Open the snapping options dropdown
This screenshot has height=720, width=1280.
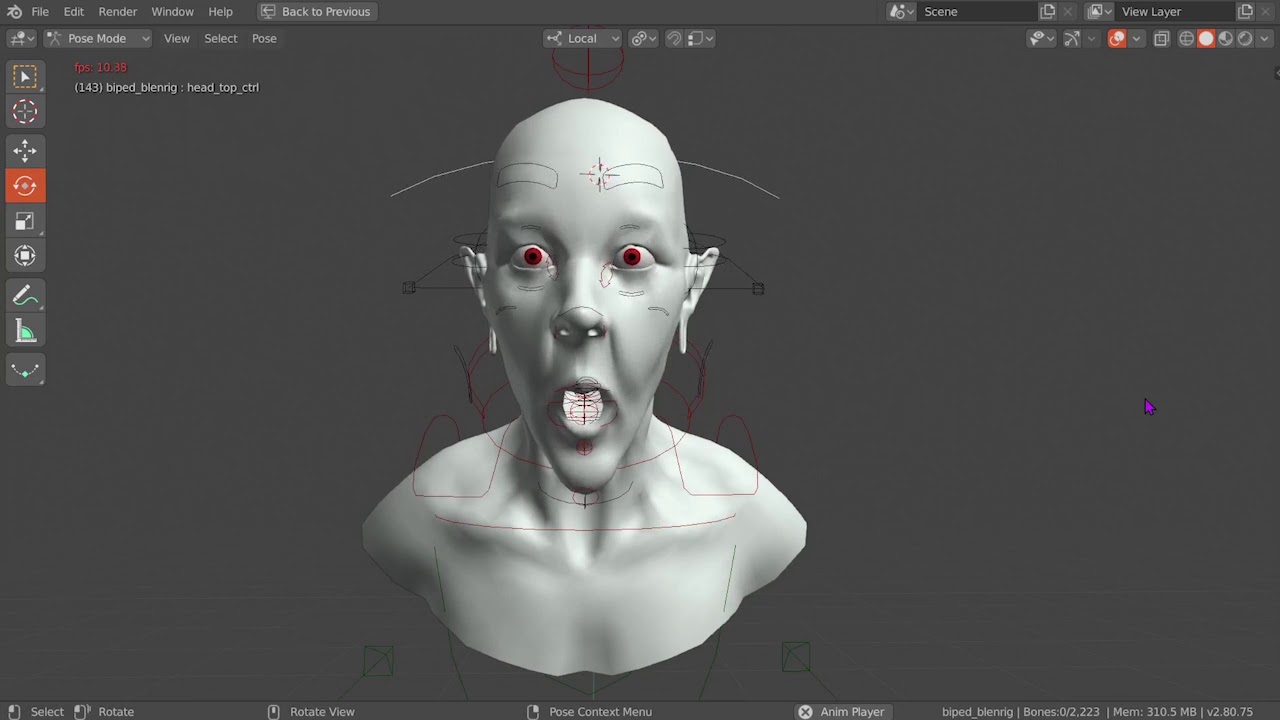pos(700,38)
